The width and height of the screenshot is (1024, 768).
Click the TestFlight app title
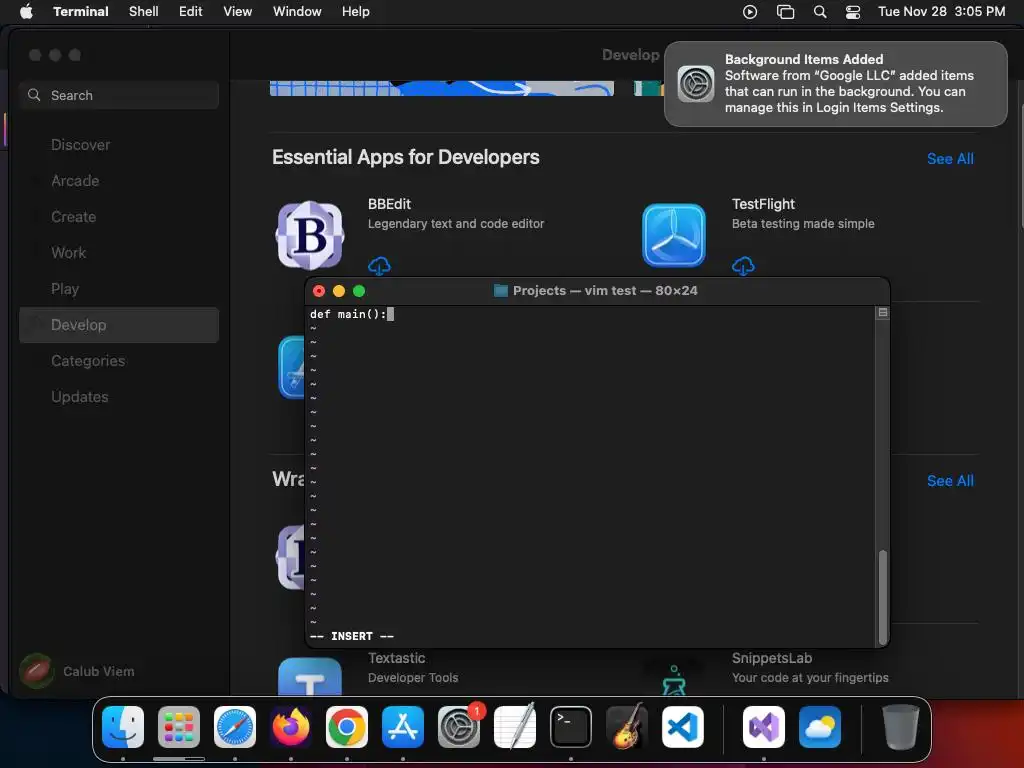tap(763, 204)
